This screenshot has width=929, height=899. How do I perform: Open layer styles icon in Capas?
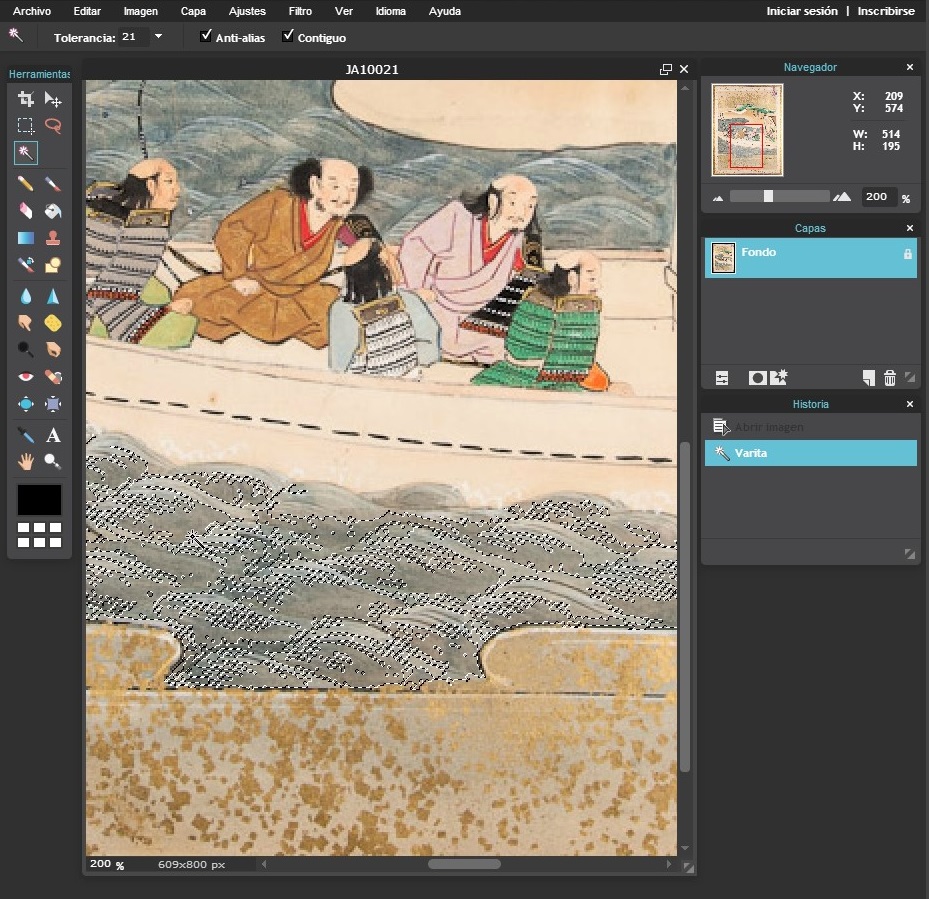pyautogui.click(x=778, y=377)
